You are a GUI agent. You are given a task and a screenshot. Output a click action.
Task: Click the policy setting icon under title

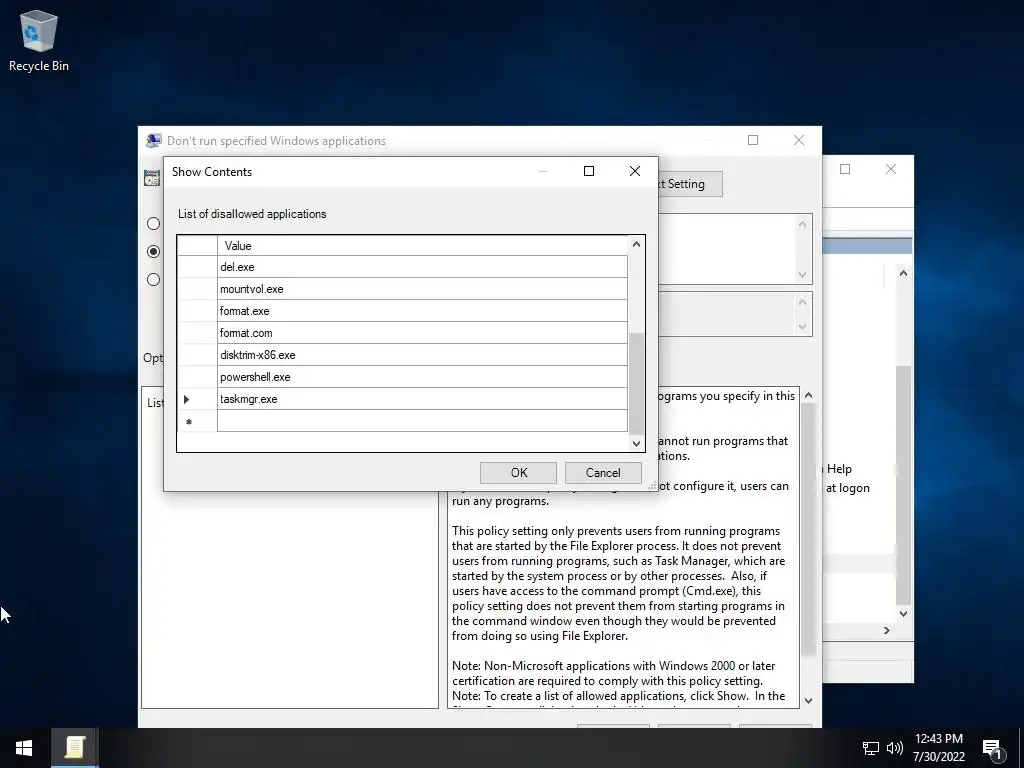pos(152,178)
